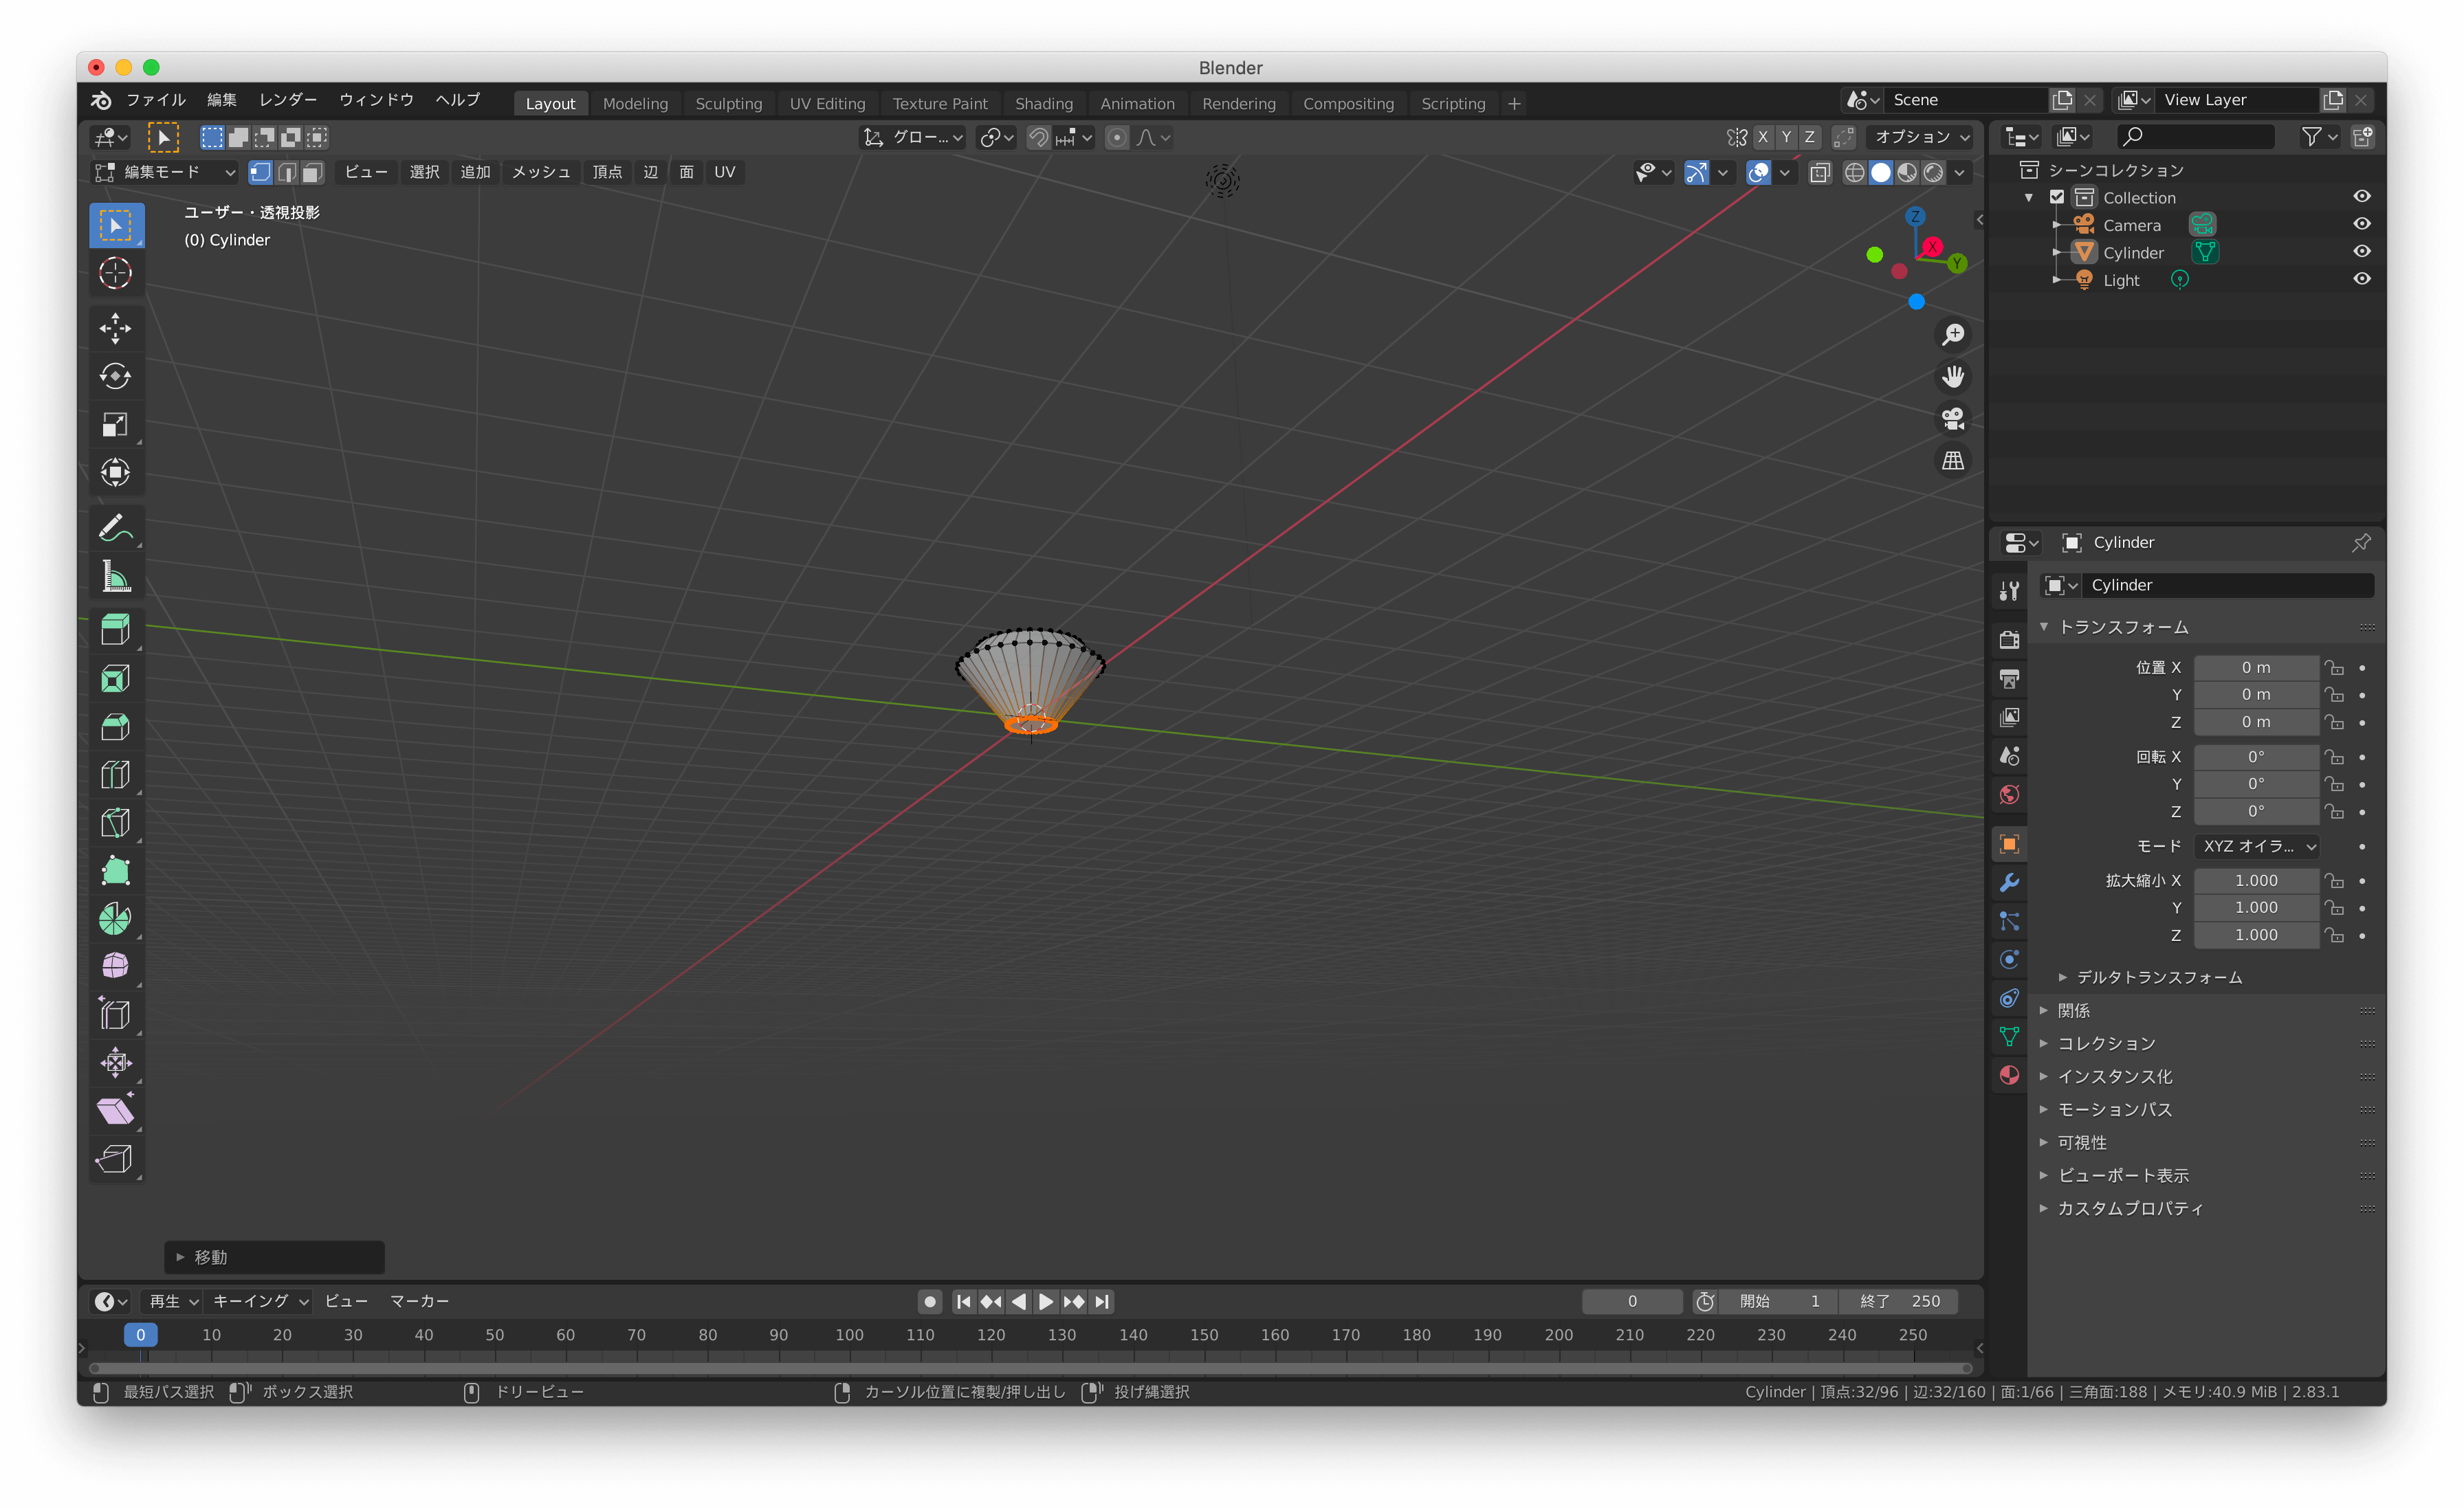Select the Annotate pencil tool

pyautogui.click(x=115, y=528)
